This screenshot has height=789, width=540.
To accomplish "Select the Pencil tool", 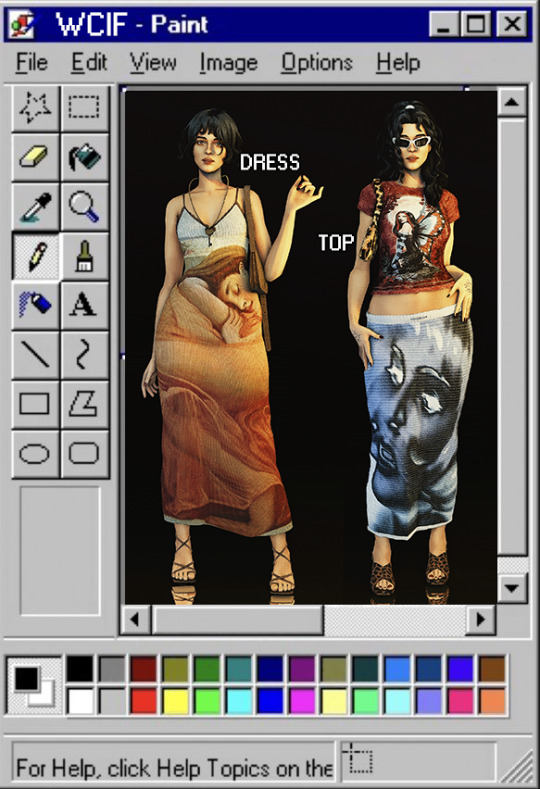I will pyautogui.click(x=35, y=256).
